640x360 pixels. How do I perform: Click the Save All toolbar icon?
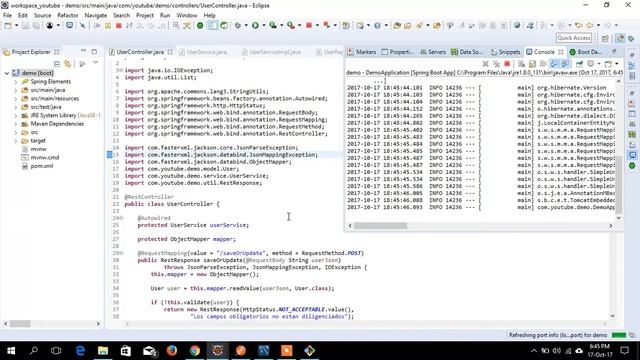(x=36, y=25)
